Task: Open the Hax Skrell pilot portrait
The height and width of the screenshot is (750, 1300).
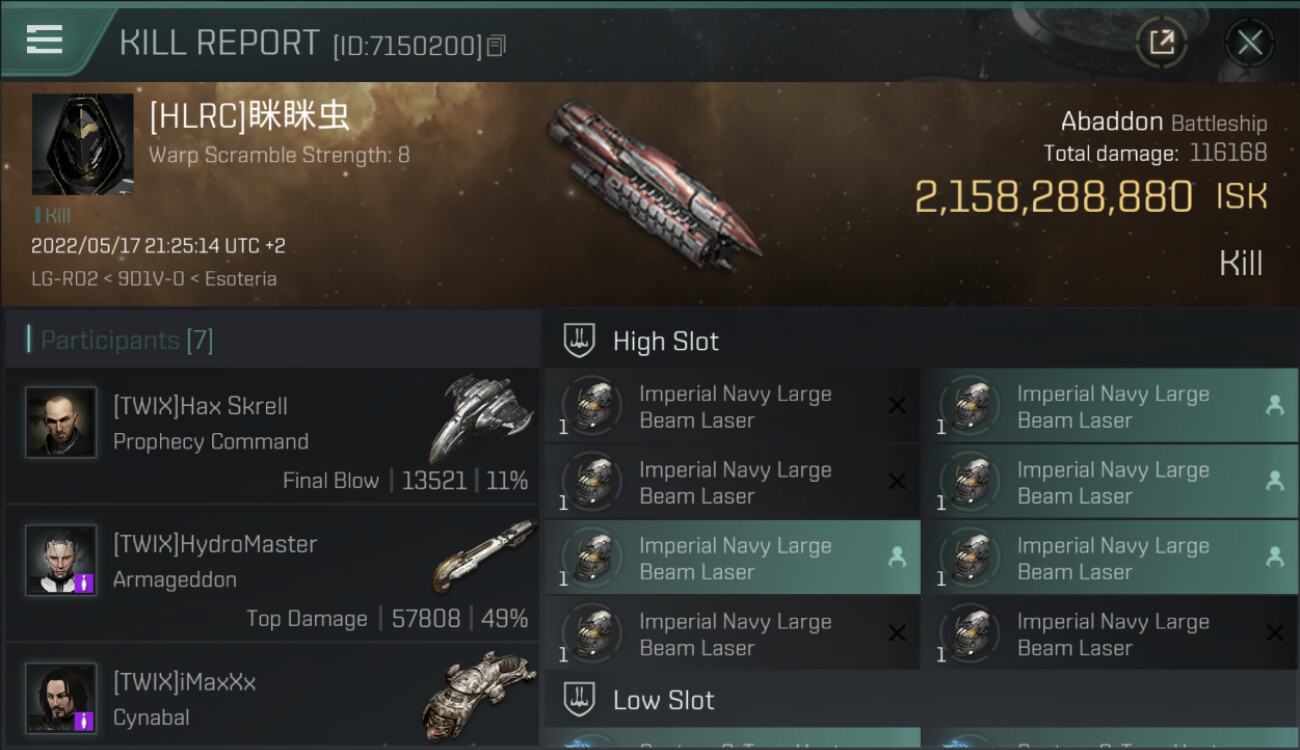Action: [x=61, y=422]
